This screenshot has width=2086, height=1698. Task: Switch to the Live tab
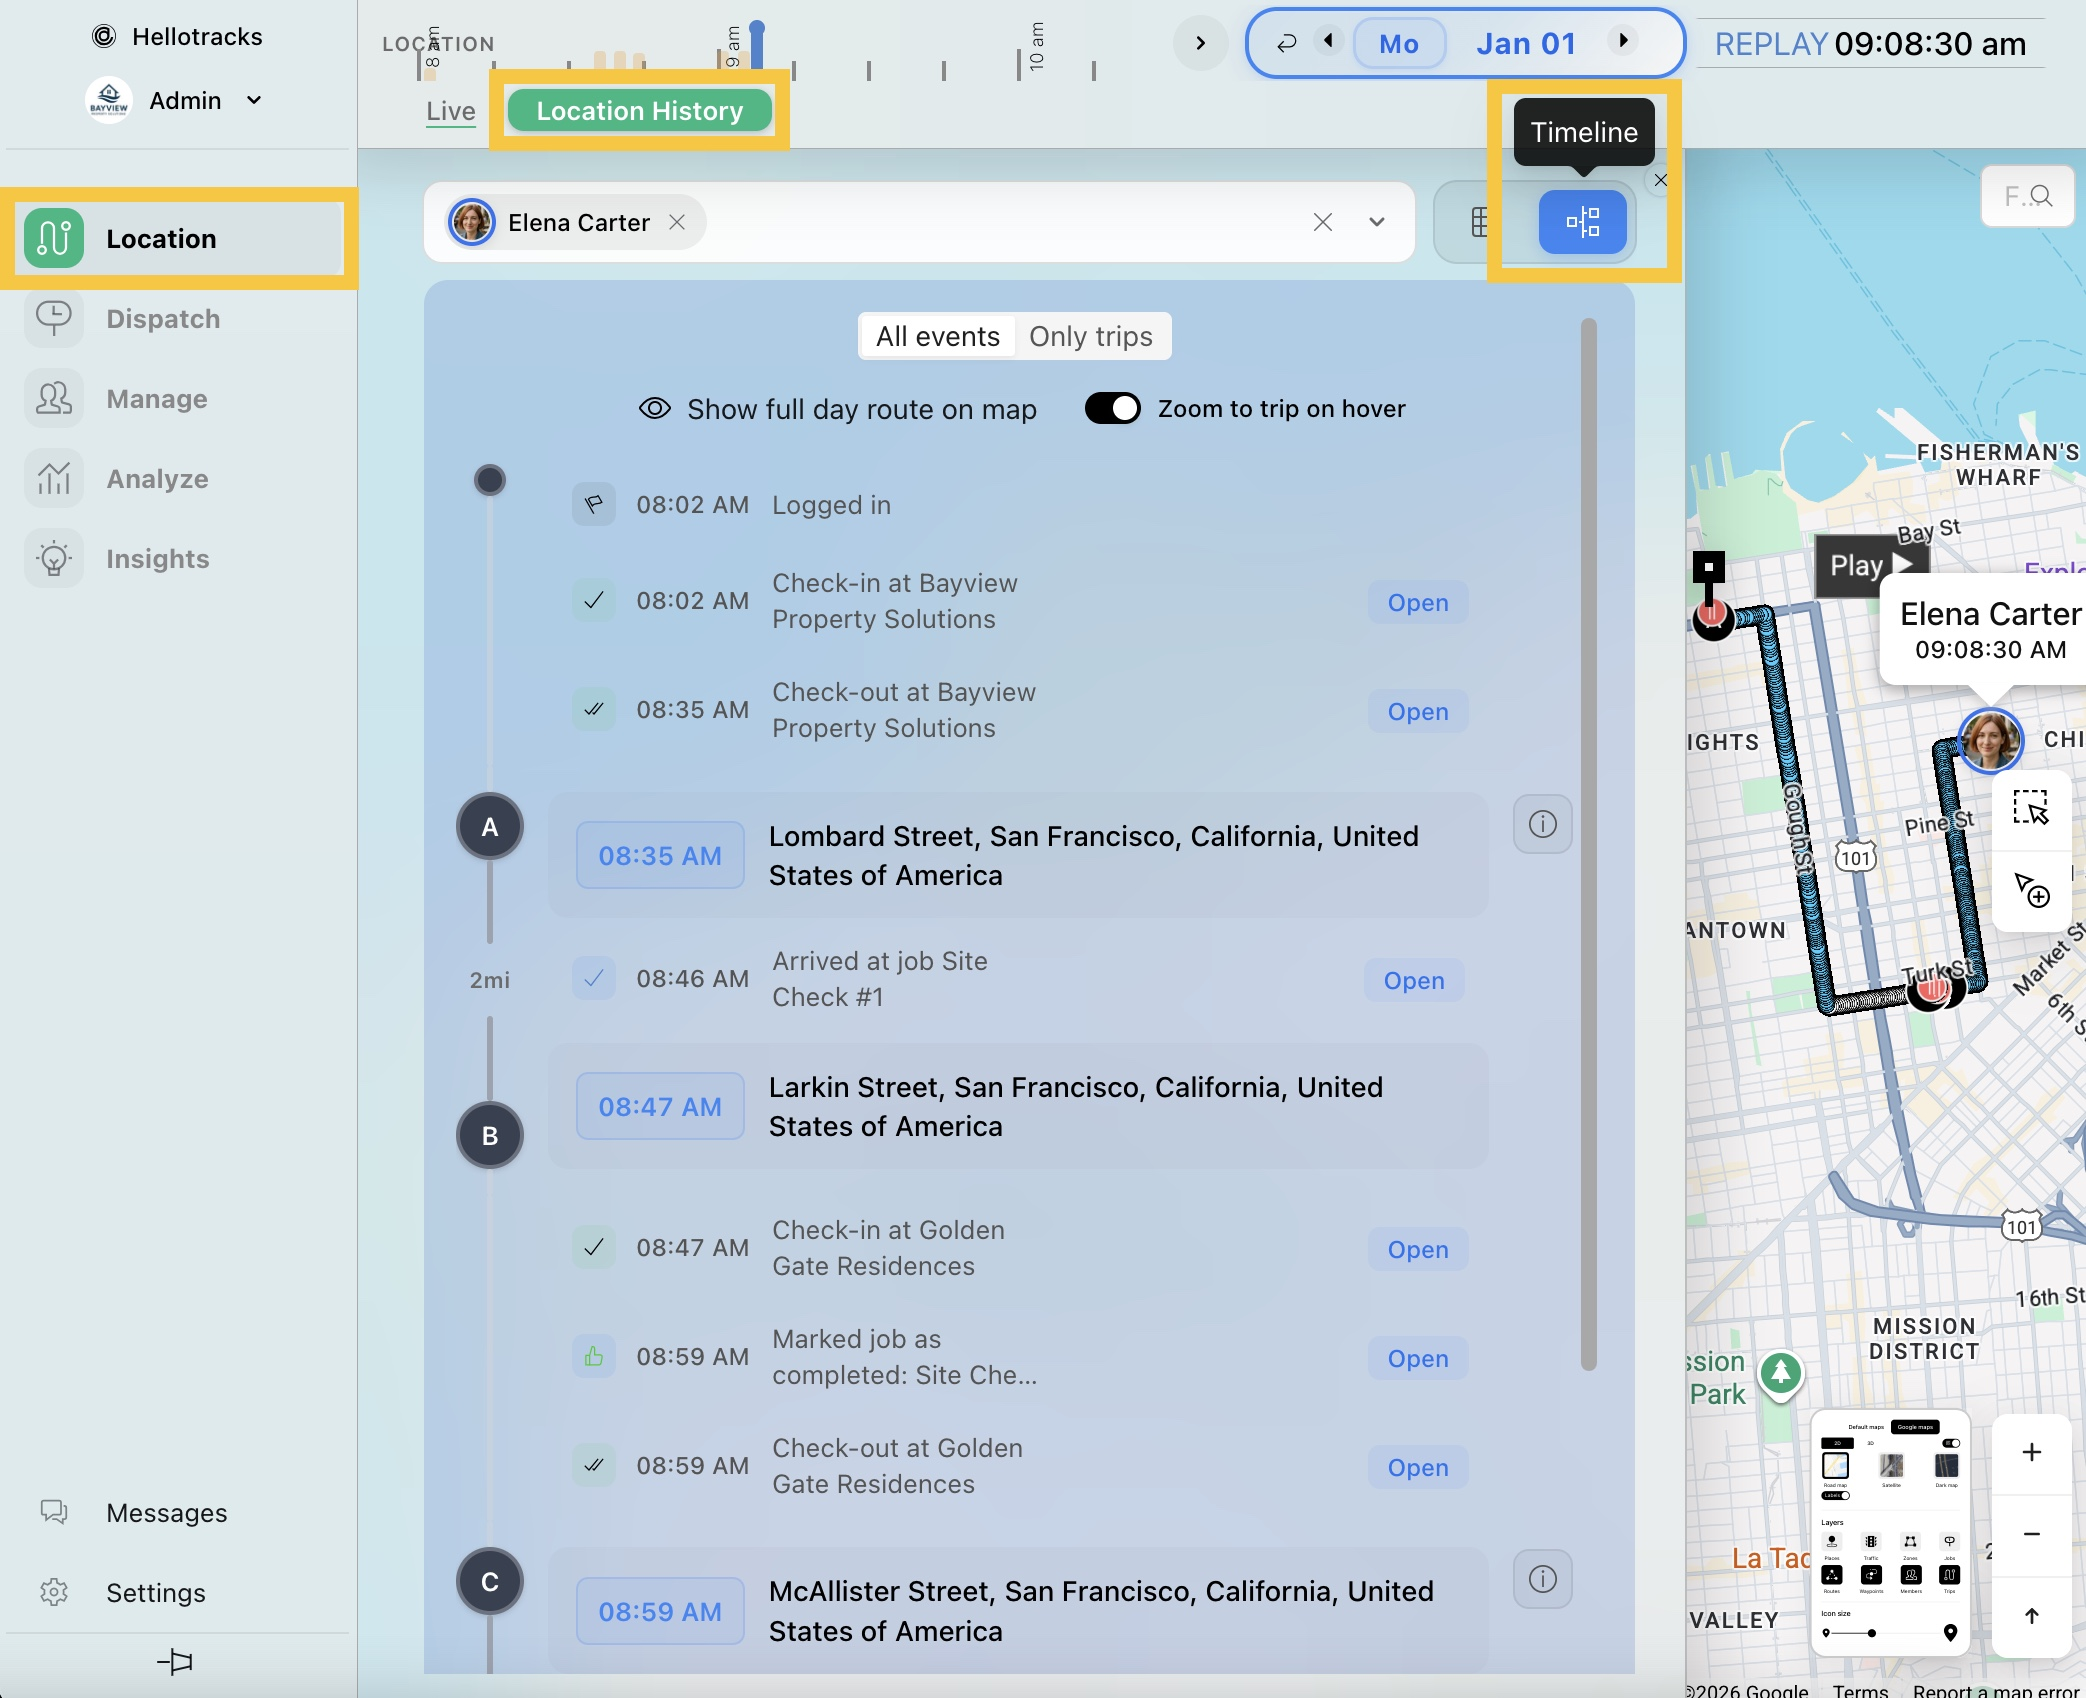point(450,111)
